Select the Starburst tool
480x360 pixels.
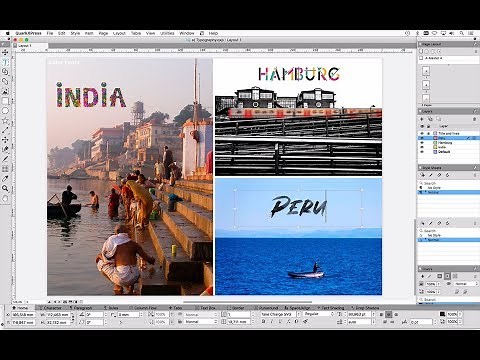pyautogui.click(x=5, y=120)
